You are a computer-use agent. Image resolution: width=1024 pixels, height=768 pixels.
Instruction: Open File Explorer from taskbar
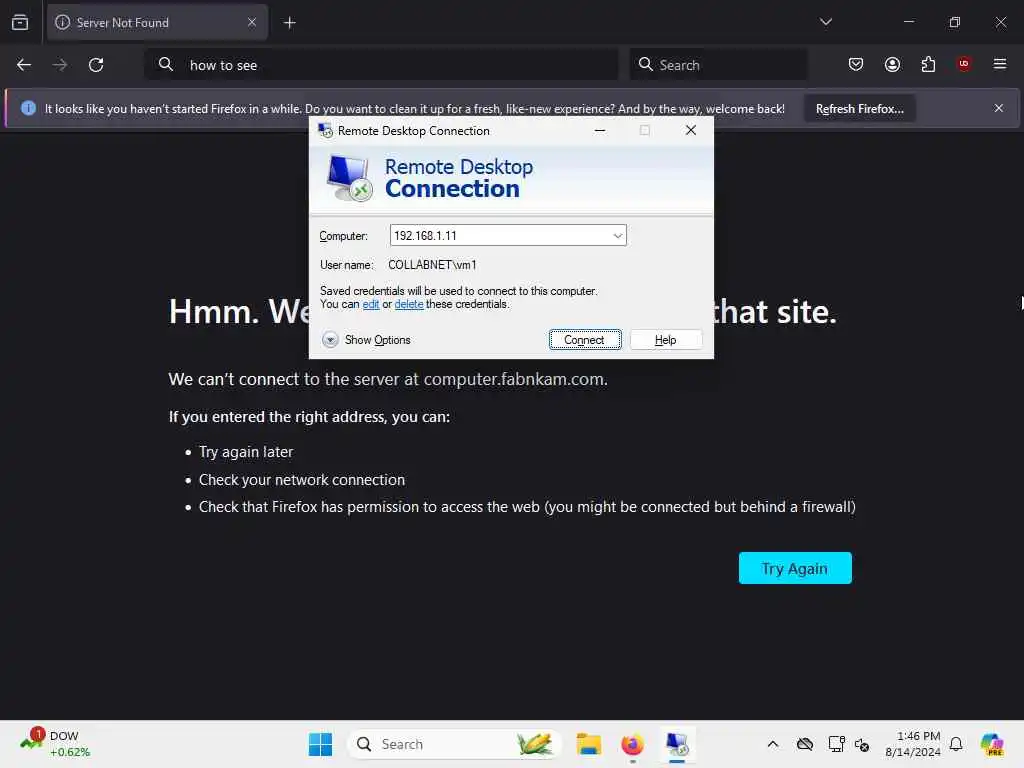point(588,744)
